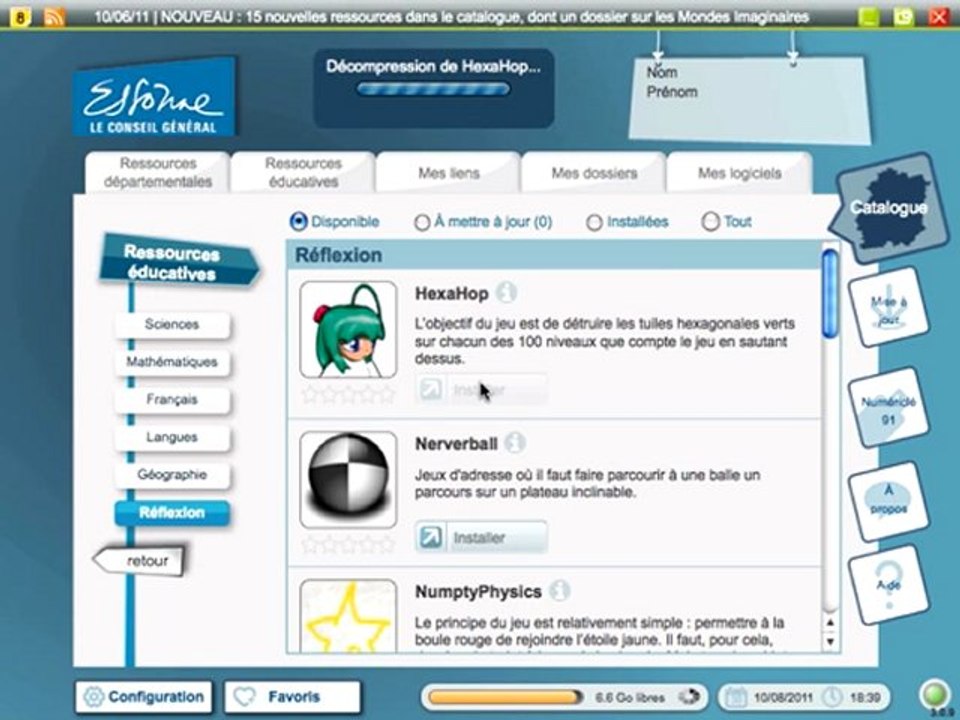Viewport: 960px width, 720px height.
Task: Select the Géographie category
Action: tap(172, 474)
